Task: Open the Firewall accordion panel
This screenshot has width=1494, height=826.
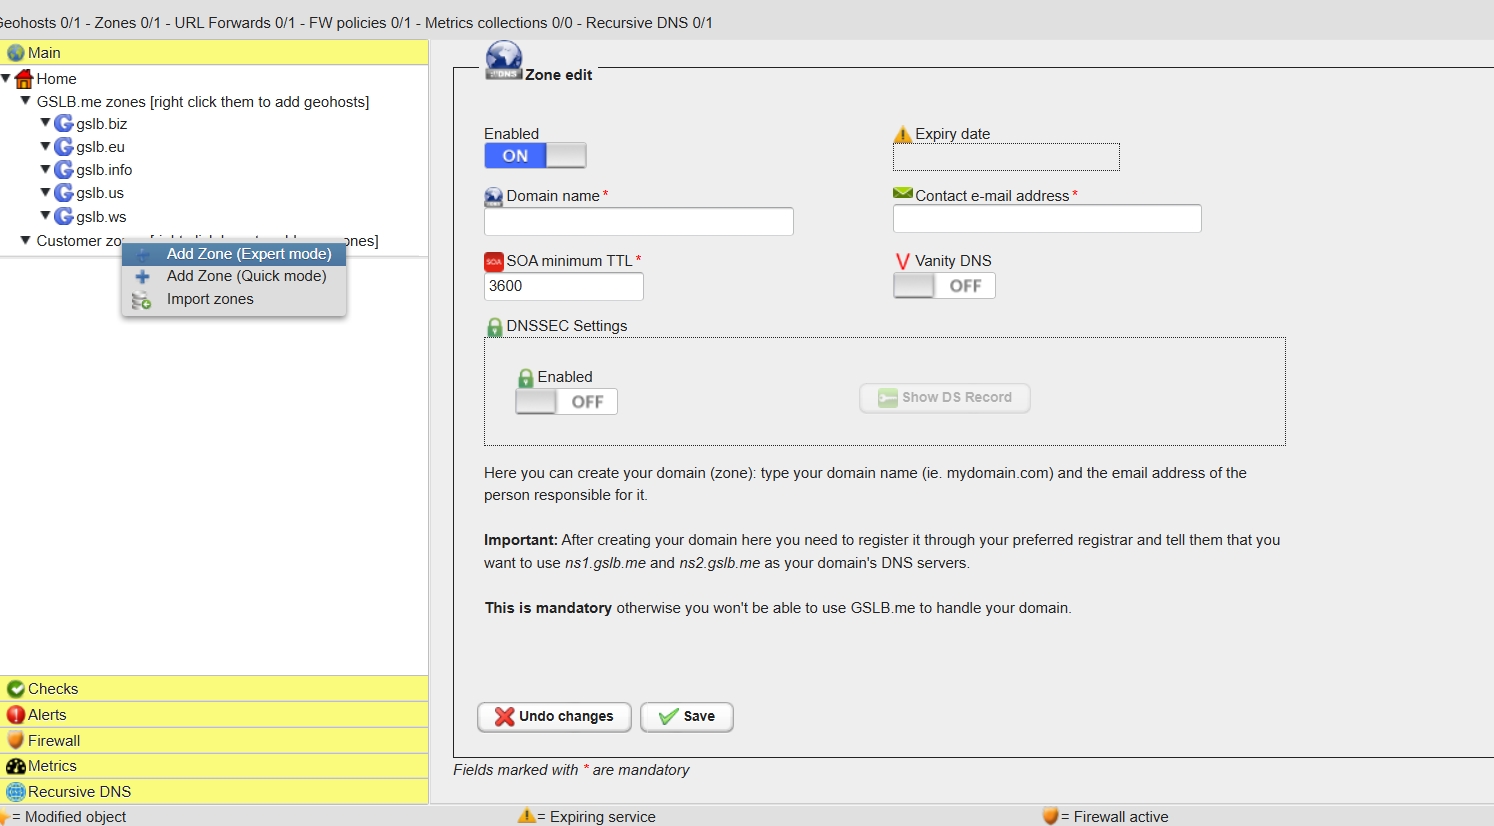Action: click(214, 740)
